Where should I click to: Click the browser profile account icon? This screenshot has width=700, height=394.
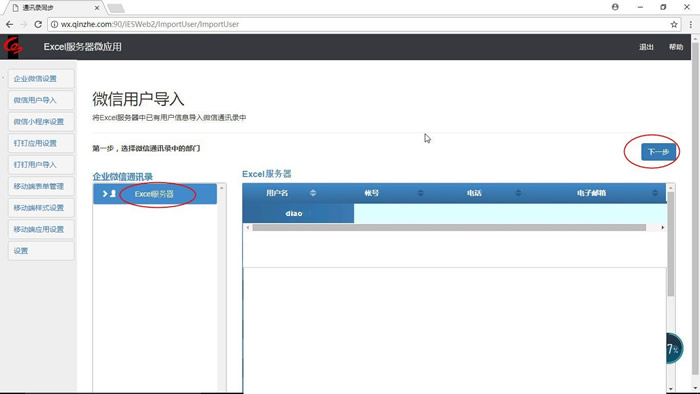pyautogui.click(x=615, y=7)
